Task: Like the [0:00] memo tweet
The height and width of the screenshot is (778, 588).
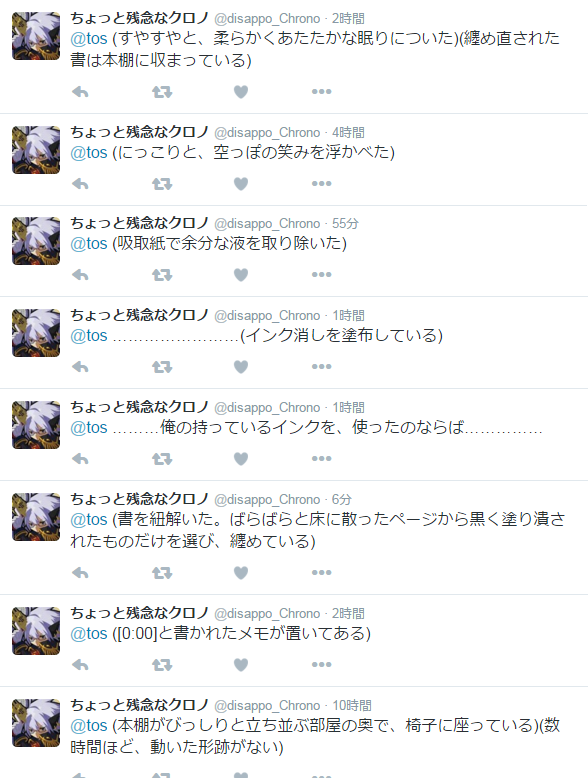Action: click(241, 665)
